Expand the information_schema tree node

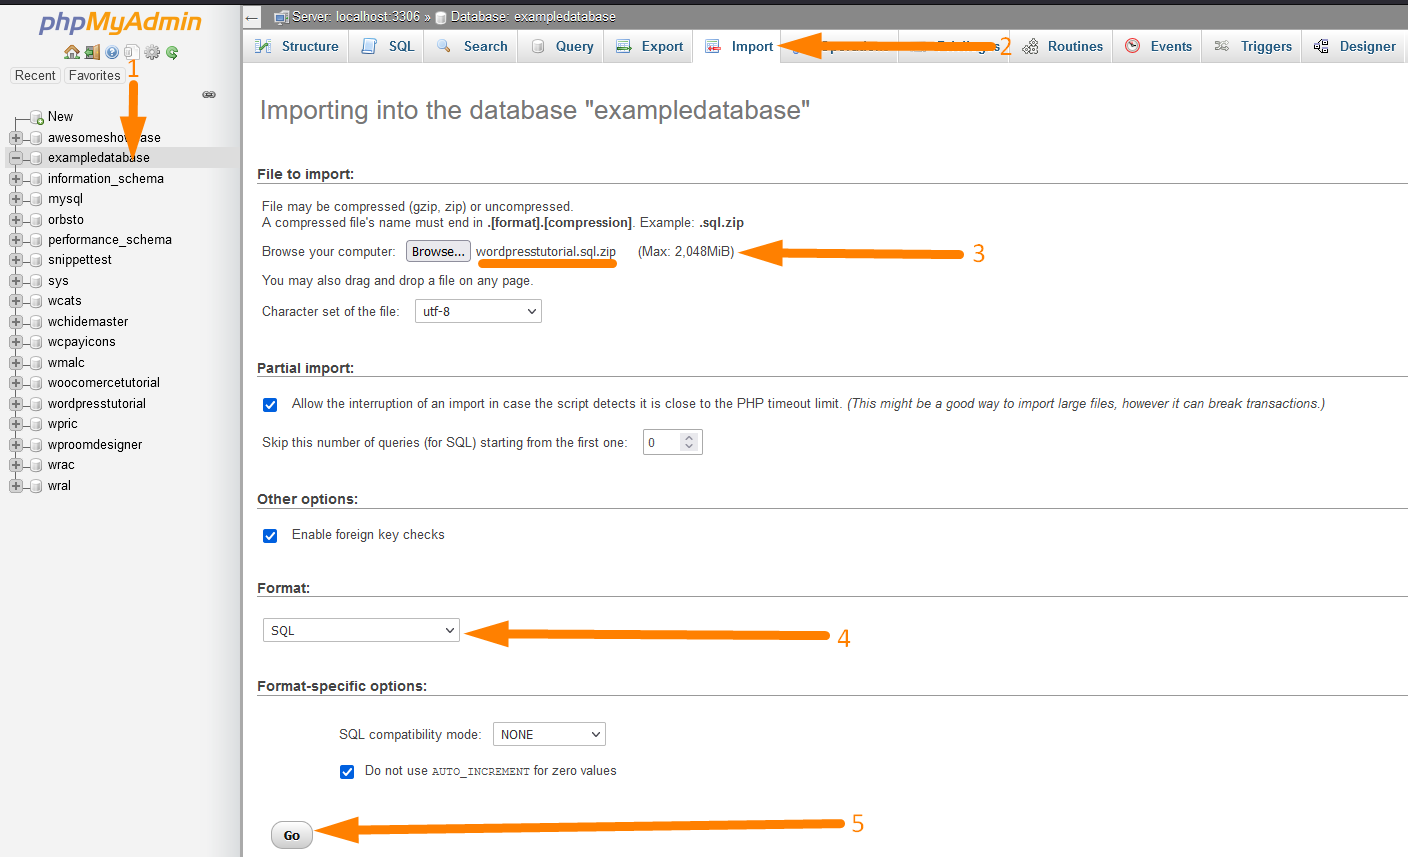point(16,178)
